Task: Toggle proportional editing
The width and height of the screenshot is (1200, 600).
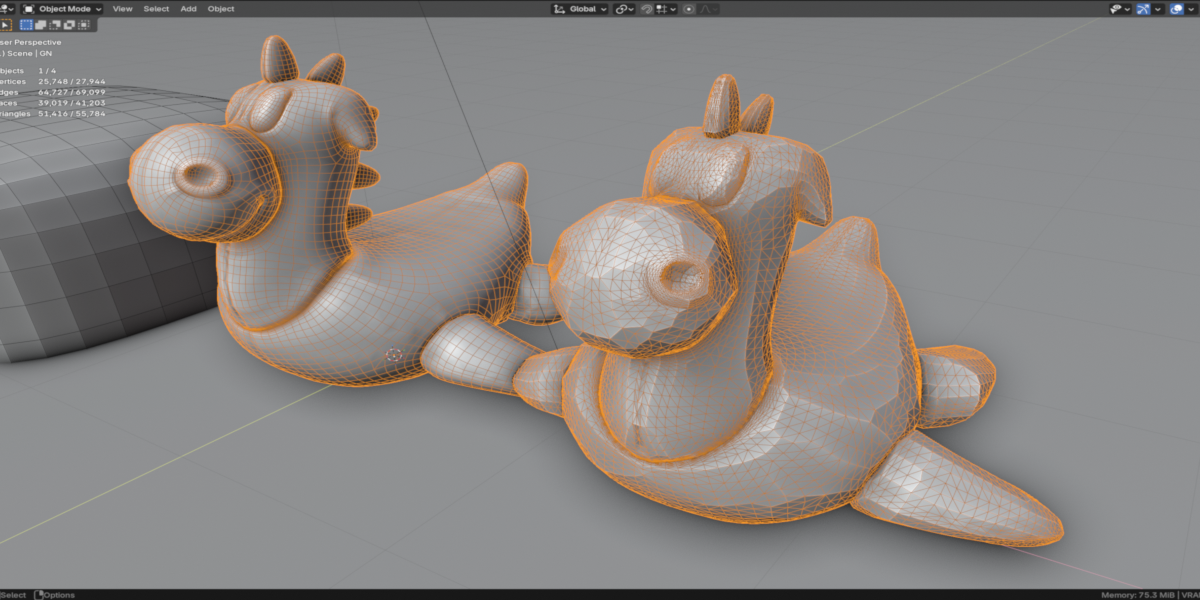Action: 689,9
